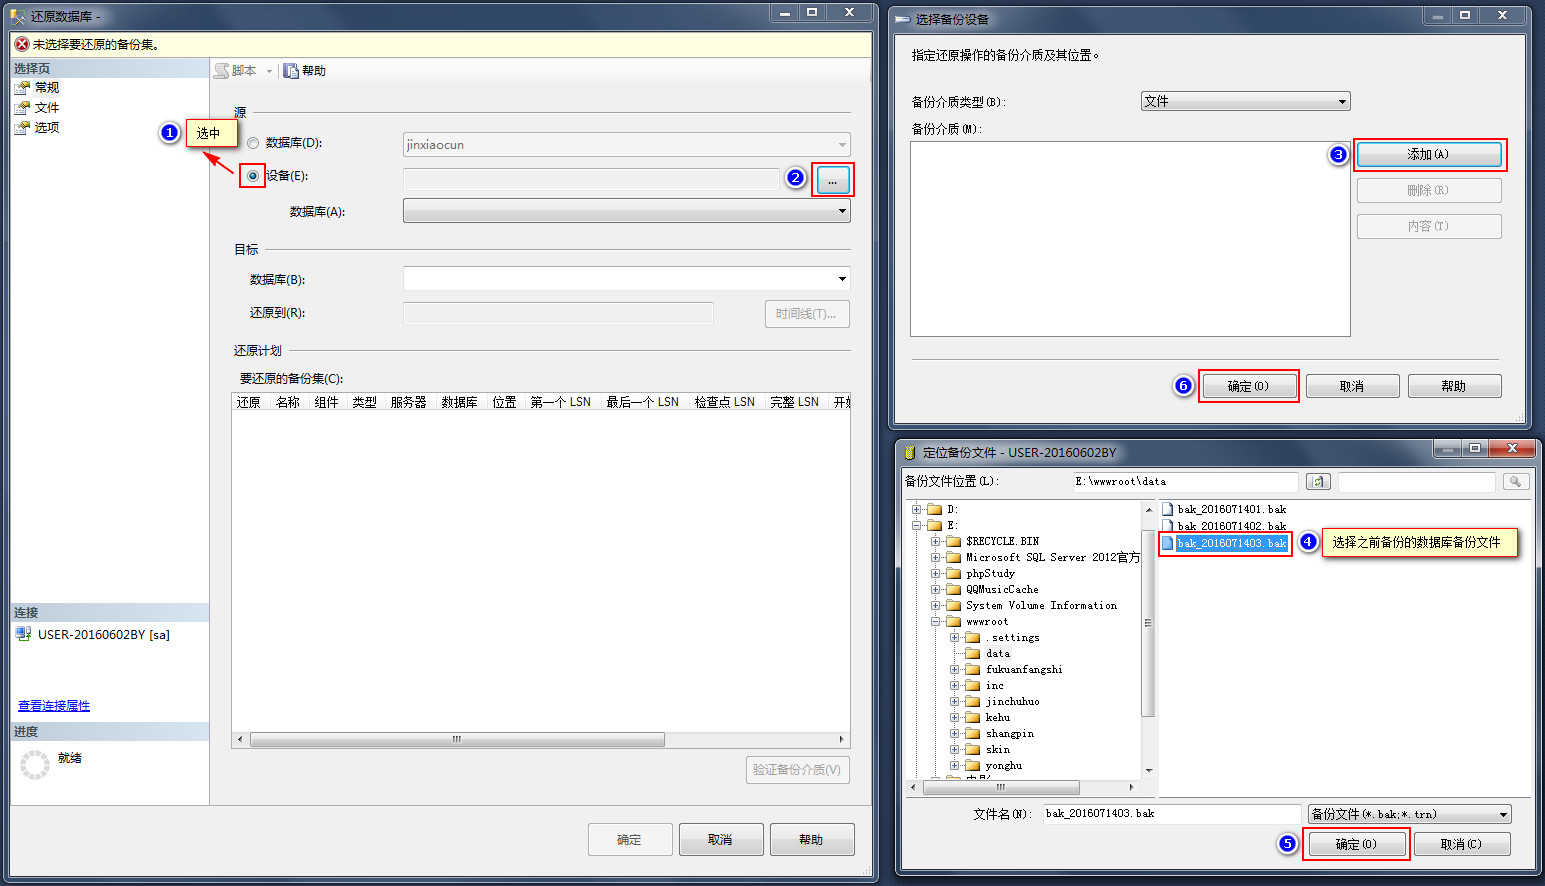Image resolution: width=1545 pixels, height=886 pixels.
Task: Select the shangpin folder
Action: [1009, 733]
